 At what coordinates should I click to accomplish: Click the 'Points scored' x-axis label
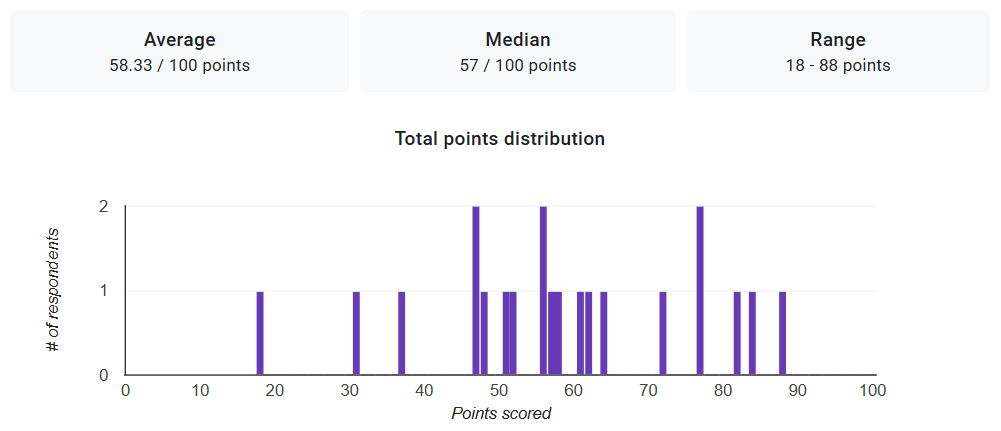[500, 413]
